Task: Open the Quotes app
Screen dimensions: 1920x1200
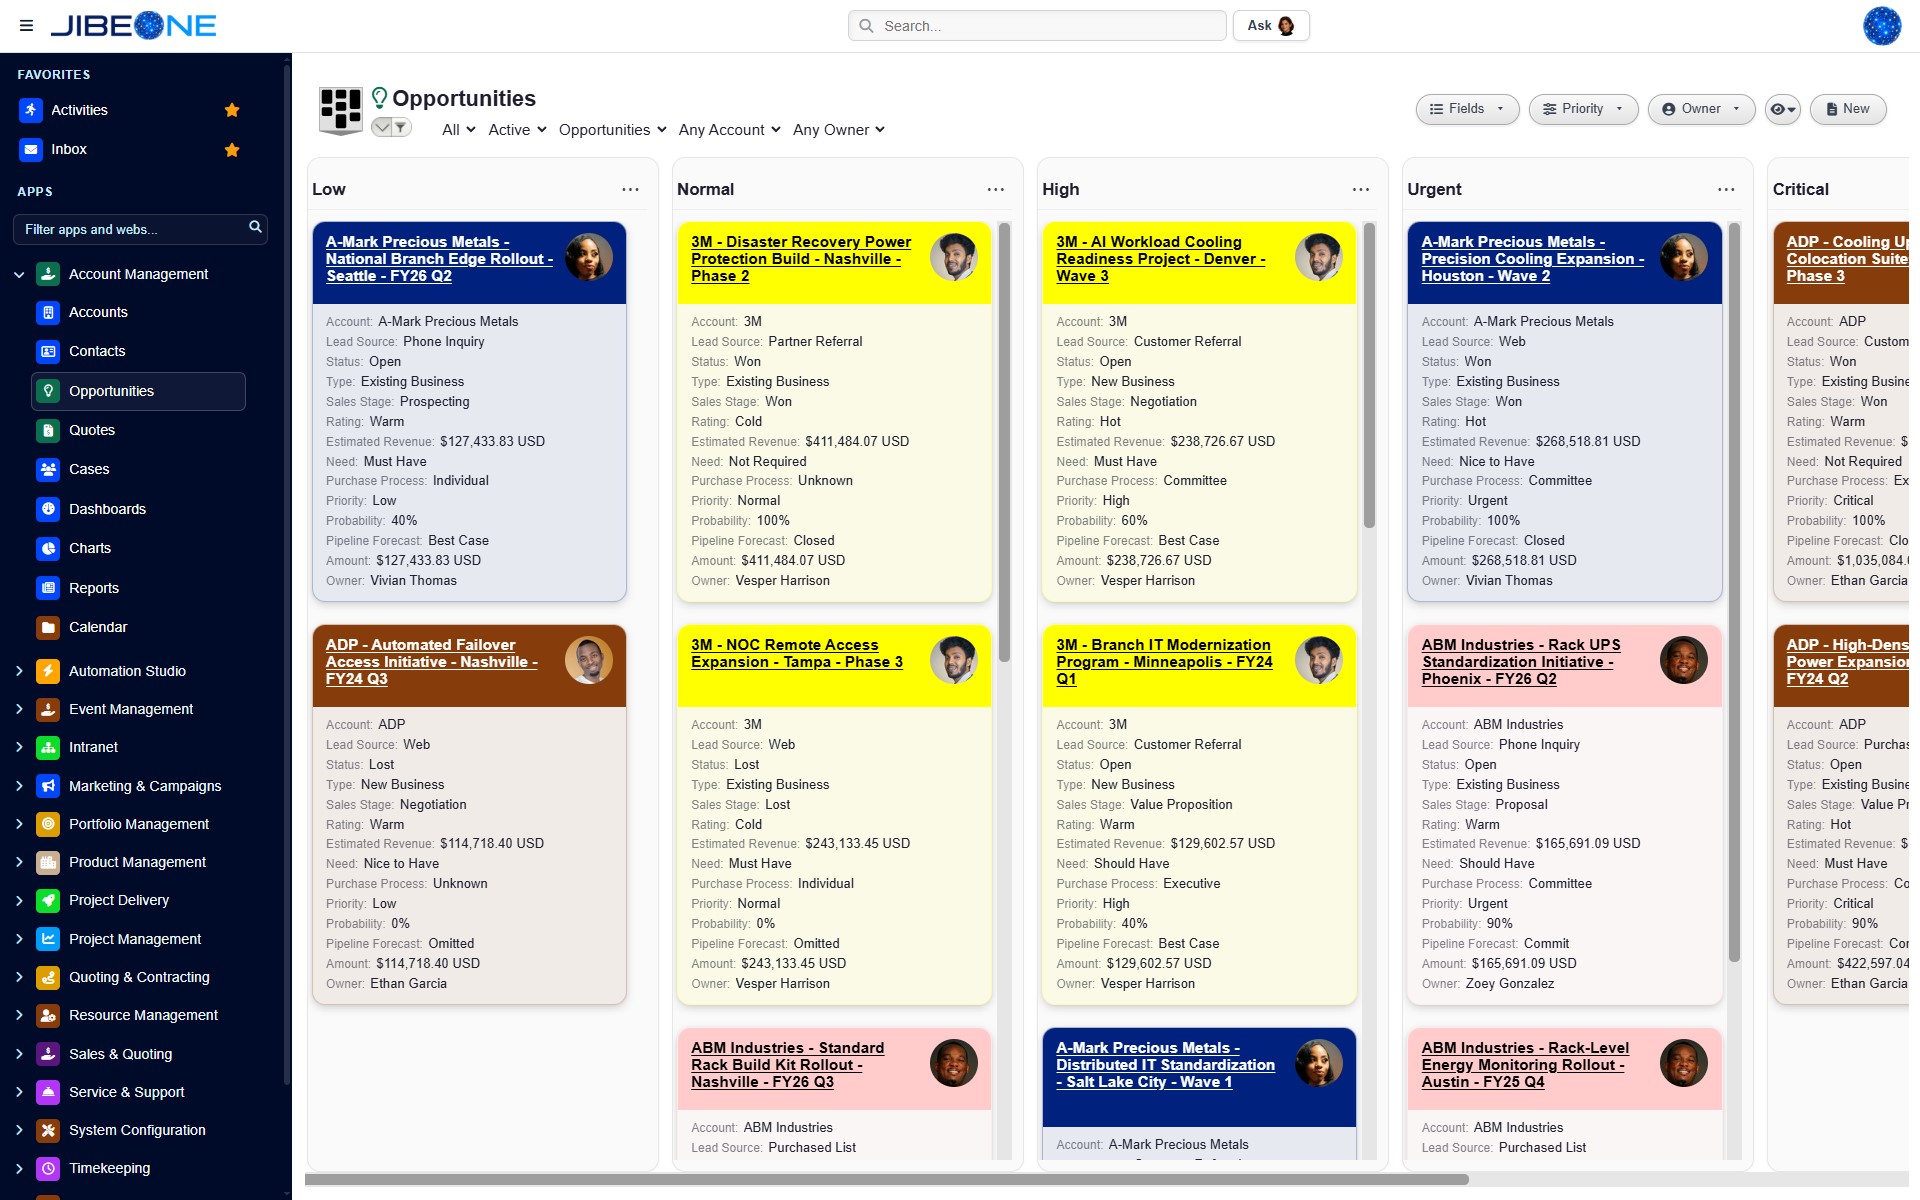Action: [x=92, y=430]
